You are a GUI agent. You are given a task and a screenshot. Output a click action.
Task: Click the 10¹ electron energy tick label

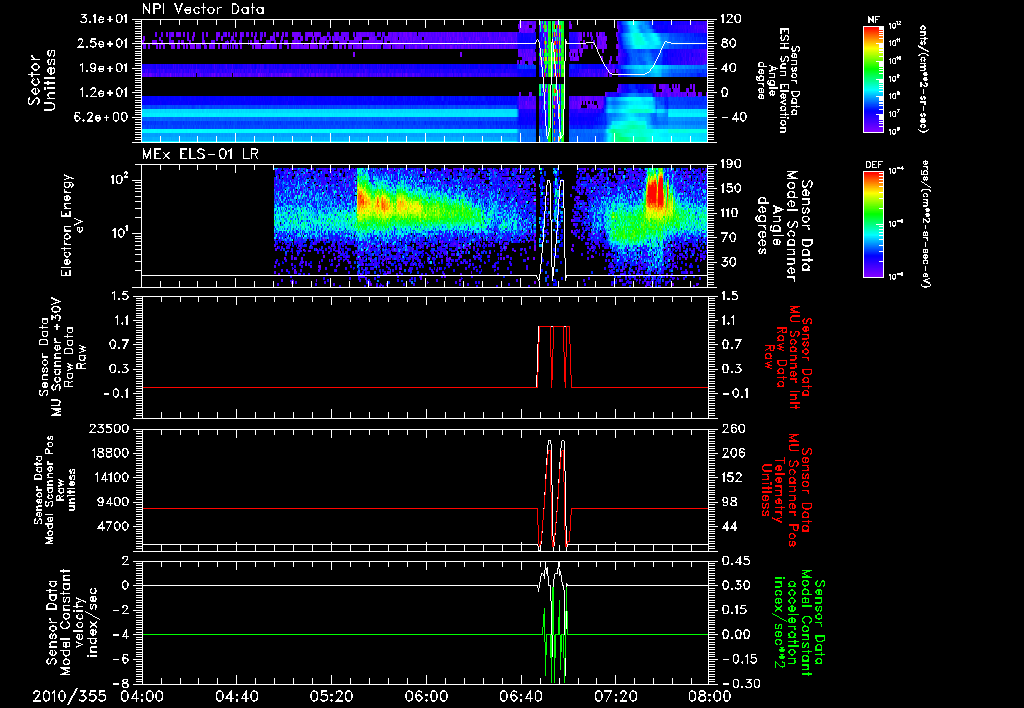pos(120,233)
